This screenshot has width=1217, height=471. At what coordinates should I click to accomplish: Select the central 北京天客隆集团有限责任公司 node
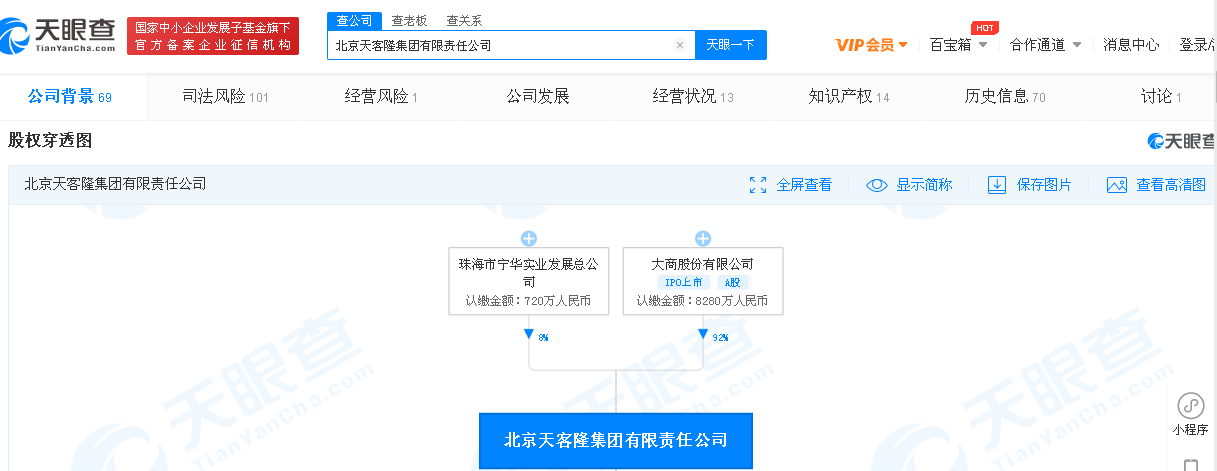tap(616, 440)
